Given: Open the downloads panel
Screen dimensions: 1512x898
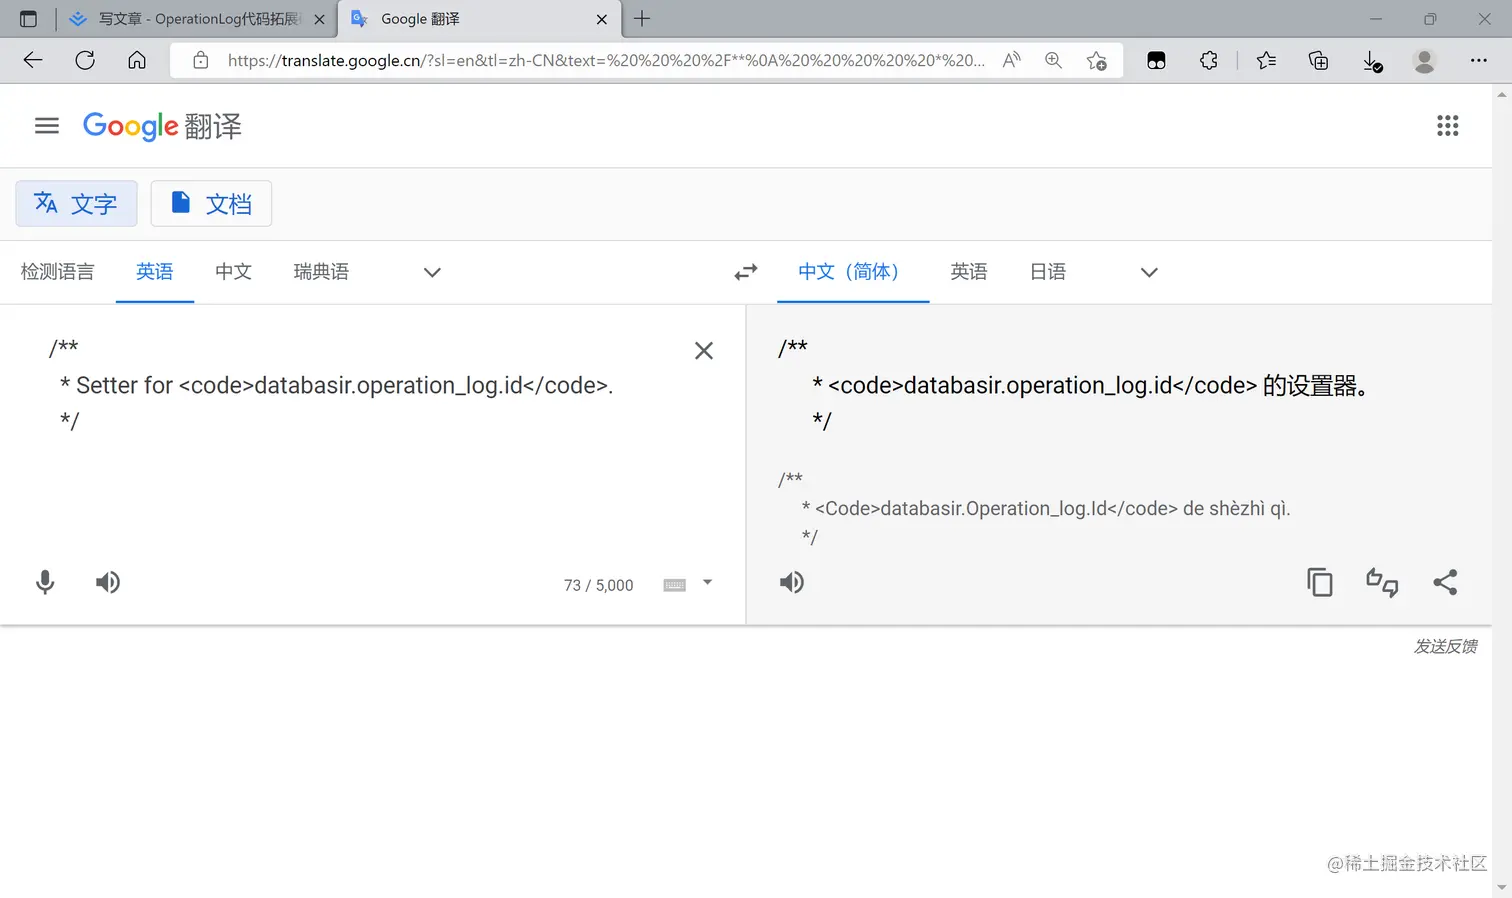Looking at the screenshot, I should point(1373,61).
